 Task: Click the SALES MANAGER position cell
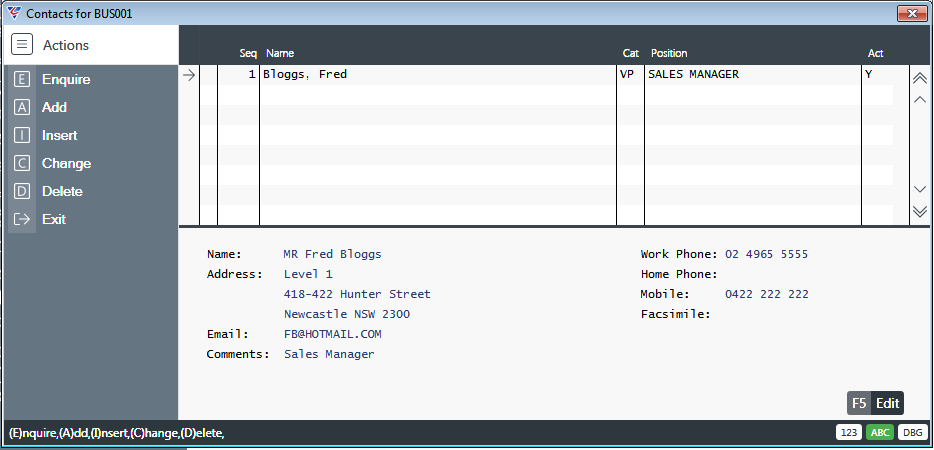753,75
